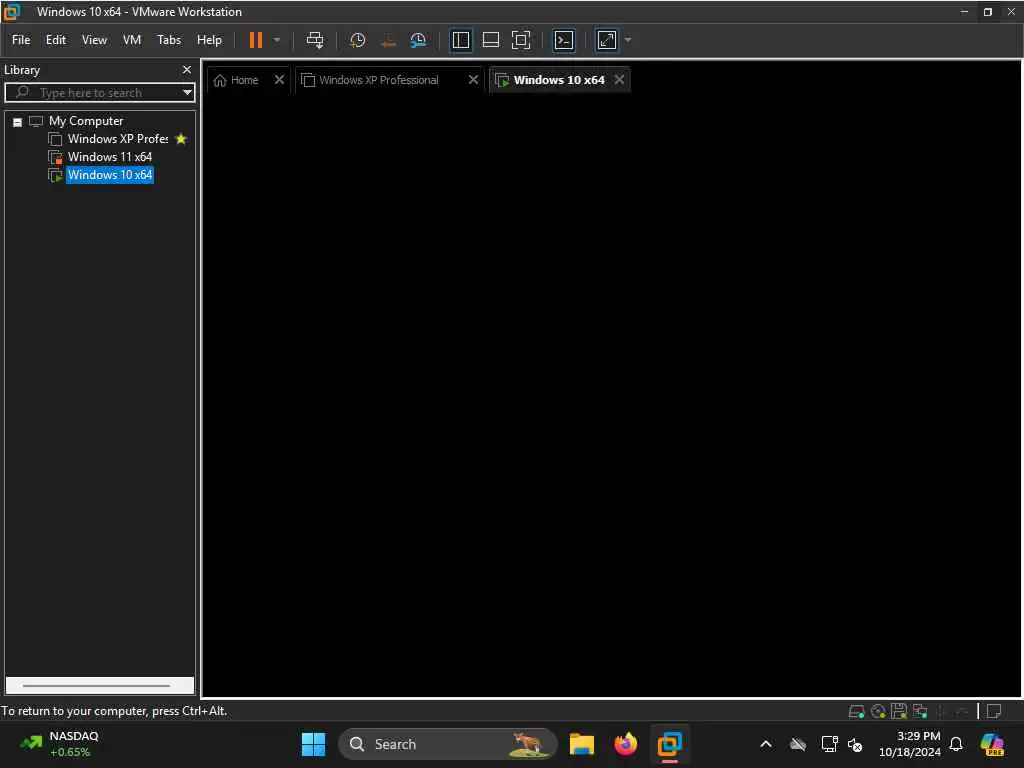Click the muted volume tray icon
This screenshot has width=1024, height=768.
click(855, 744)
